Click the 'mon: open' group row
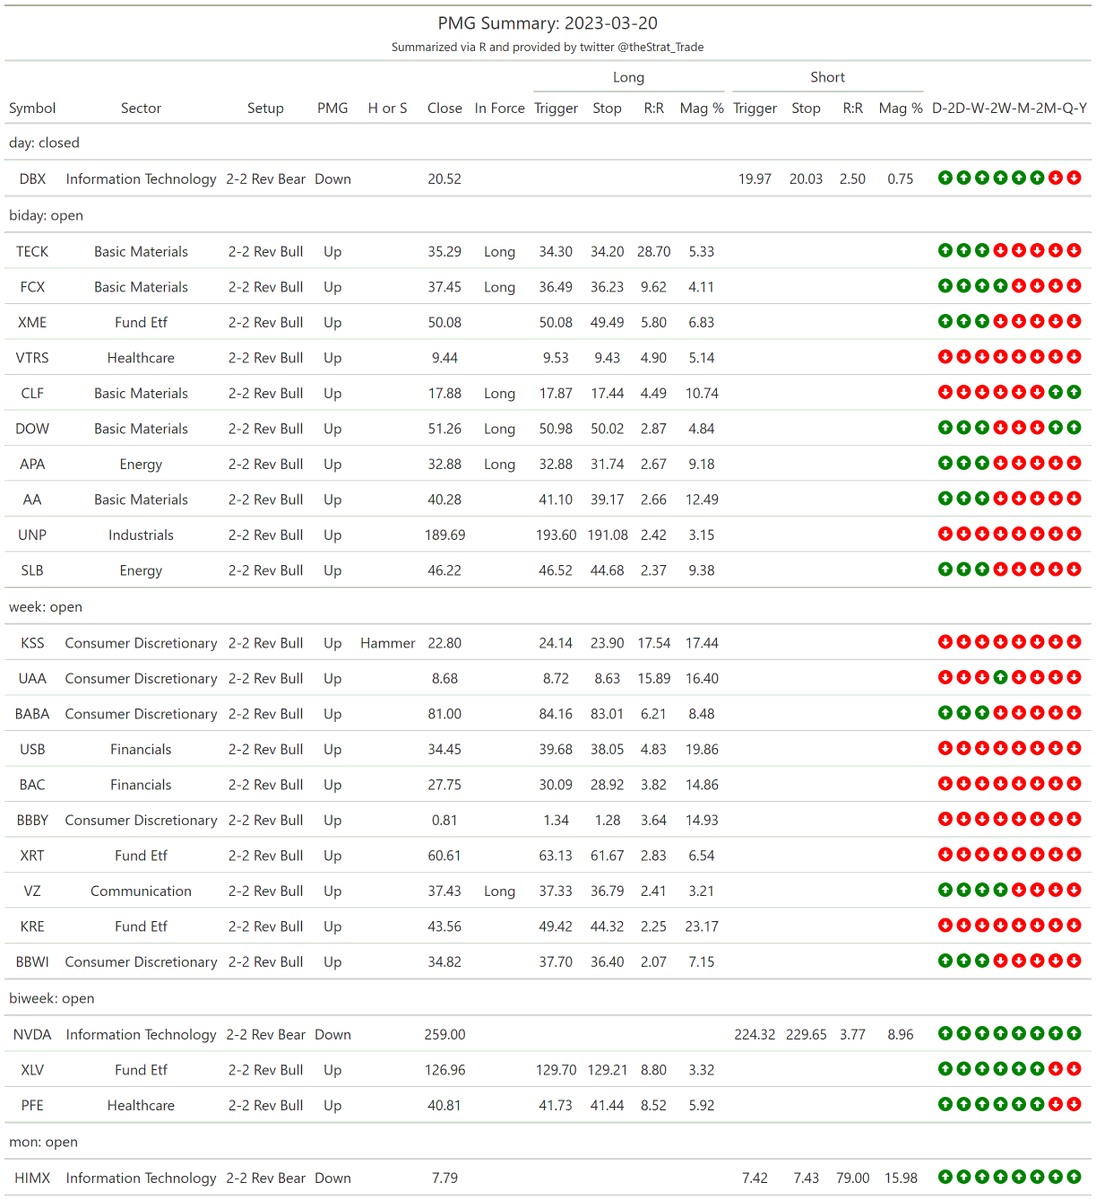 pyautogui.click(x=548, y=1142)
